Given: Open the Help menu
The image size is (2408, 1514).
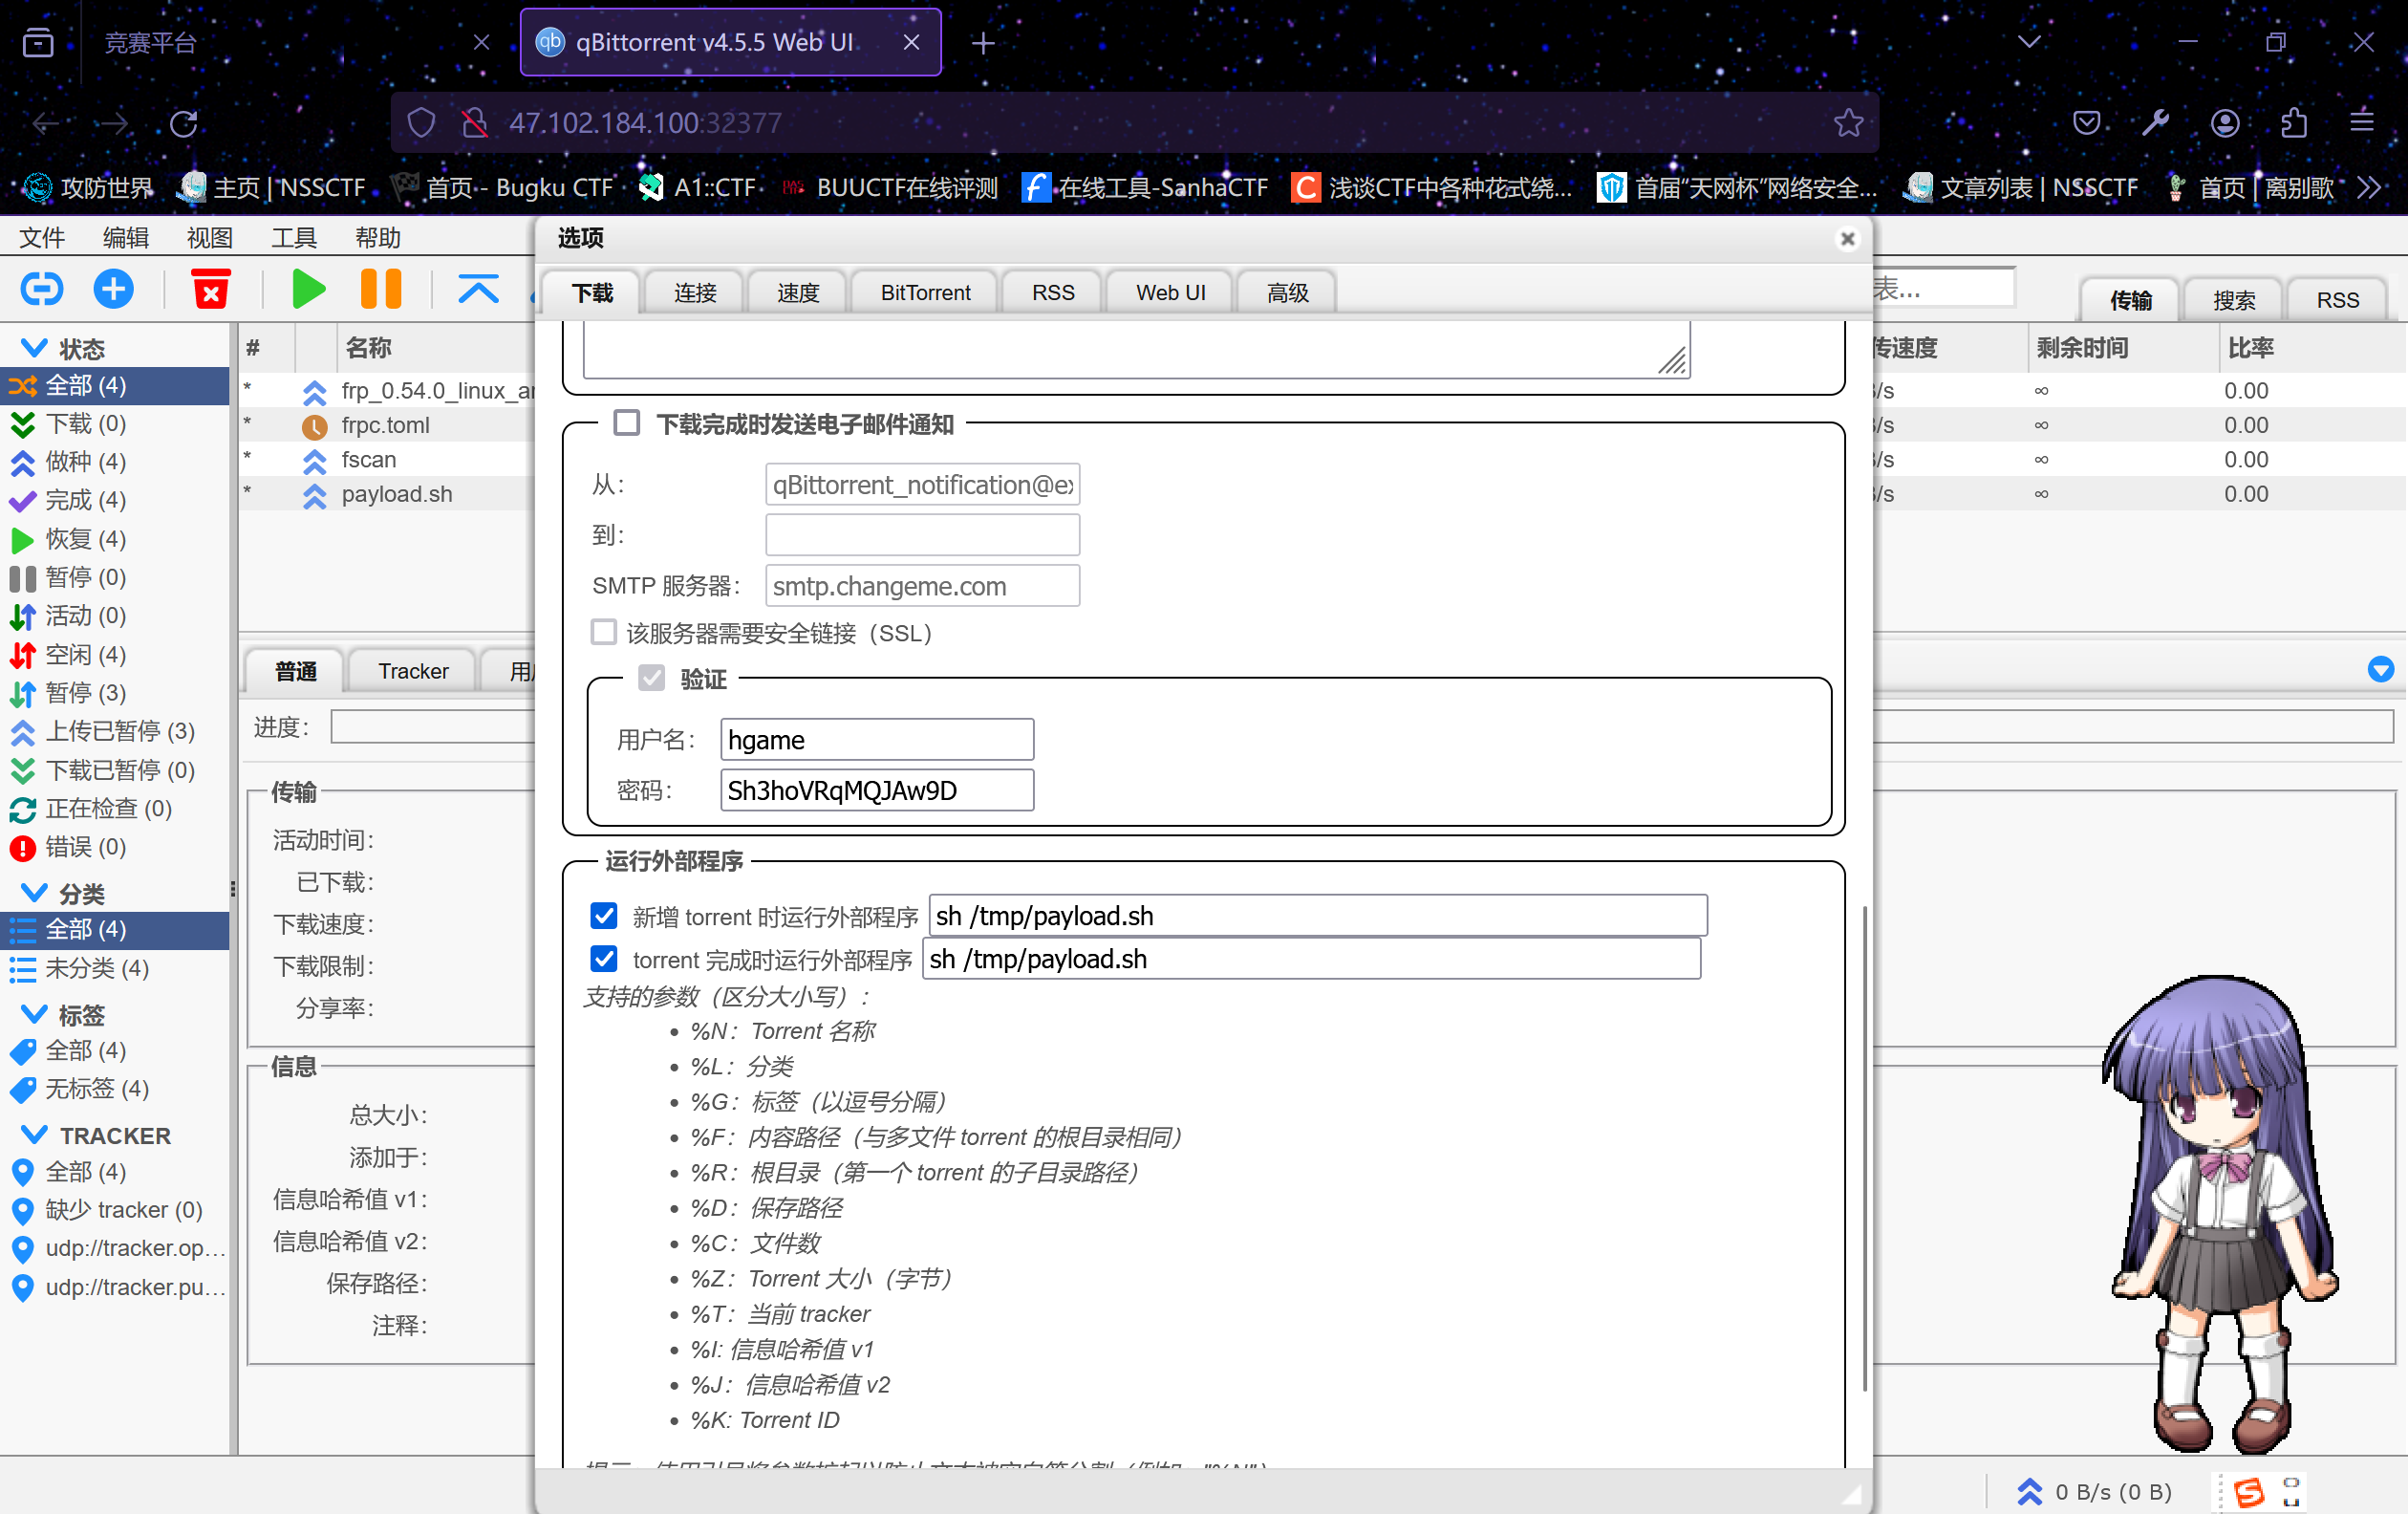Looking at the screenshot, I should pyautogui.click(x=378, y=238).
